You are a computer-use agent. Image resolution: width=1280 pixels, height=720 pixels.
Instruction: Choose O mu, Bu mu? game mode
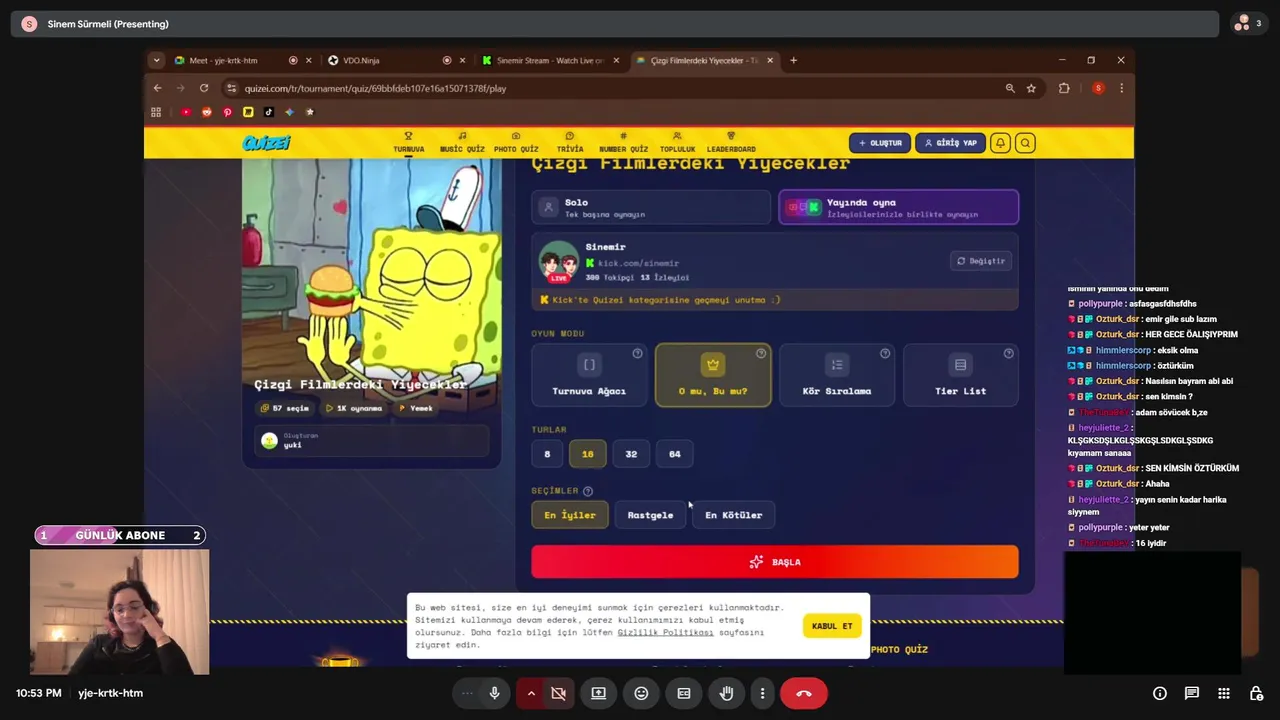point(713,375)
